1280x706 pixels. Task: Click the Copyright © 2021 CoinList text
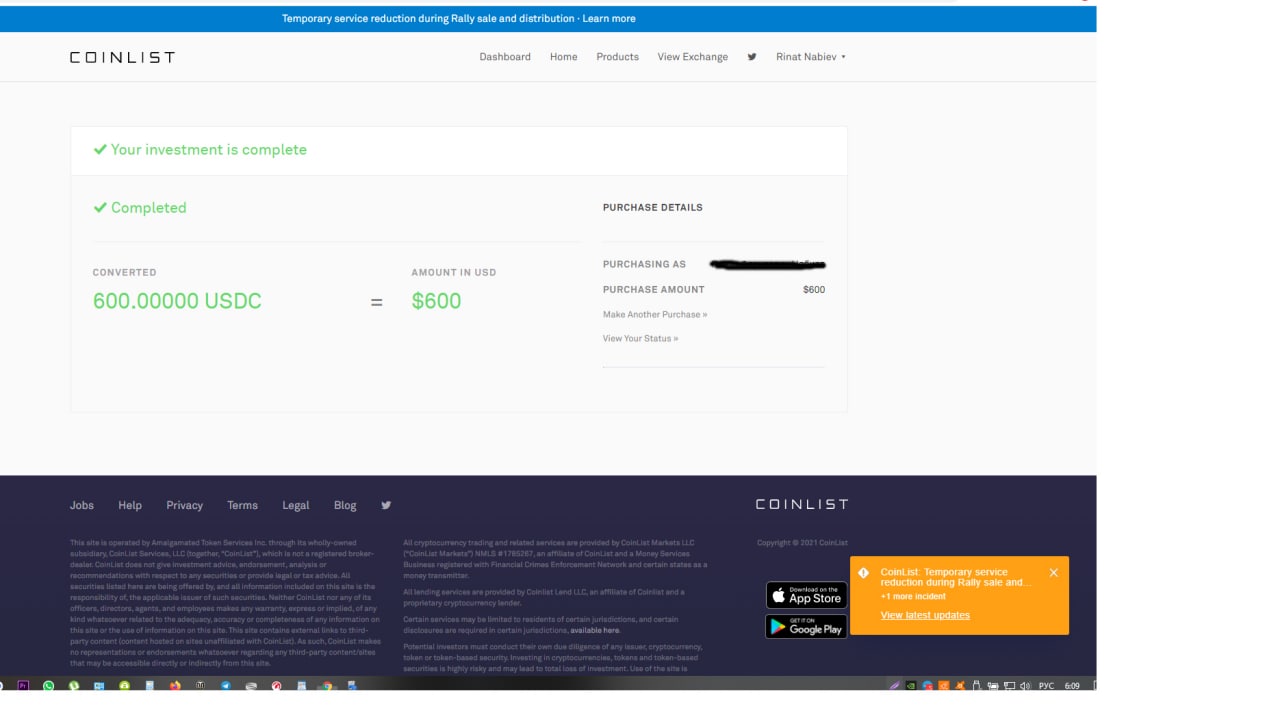803,543
